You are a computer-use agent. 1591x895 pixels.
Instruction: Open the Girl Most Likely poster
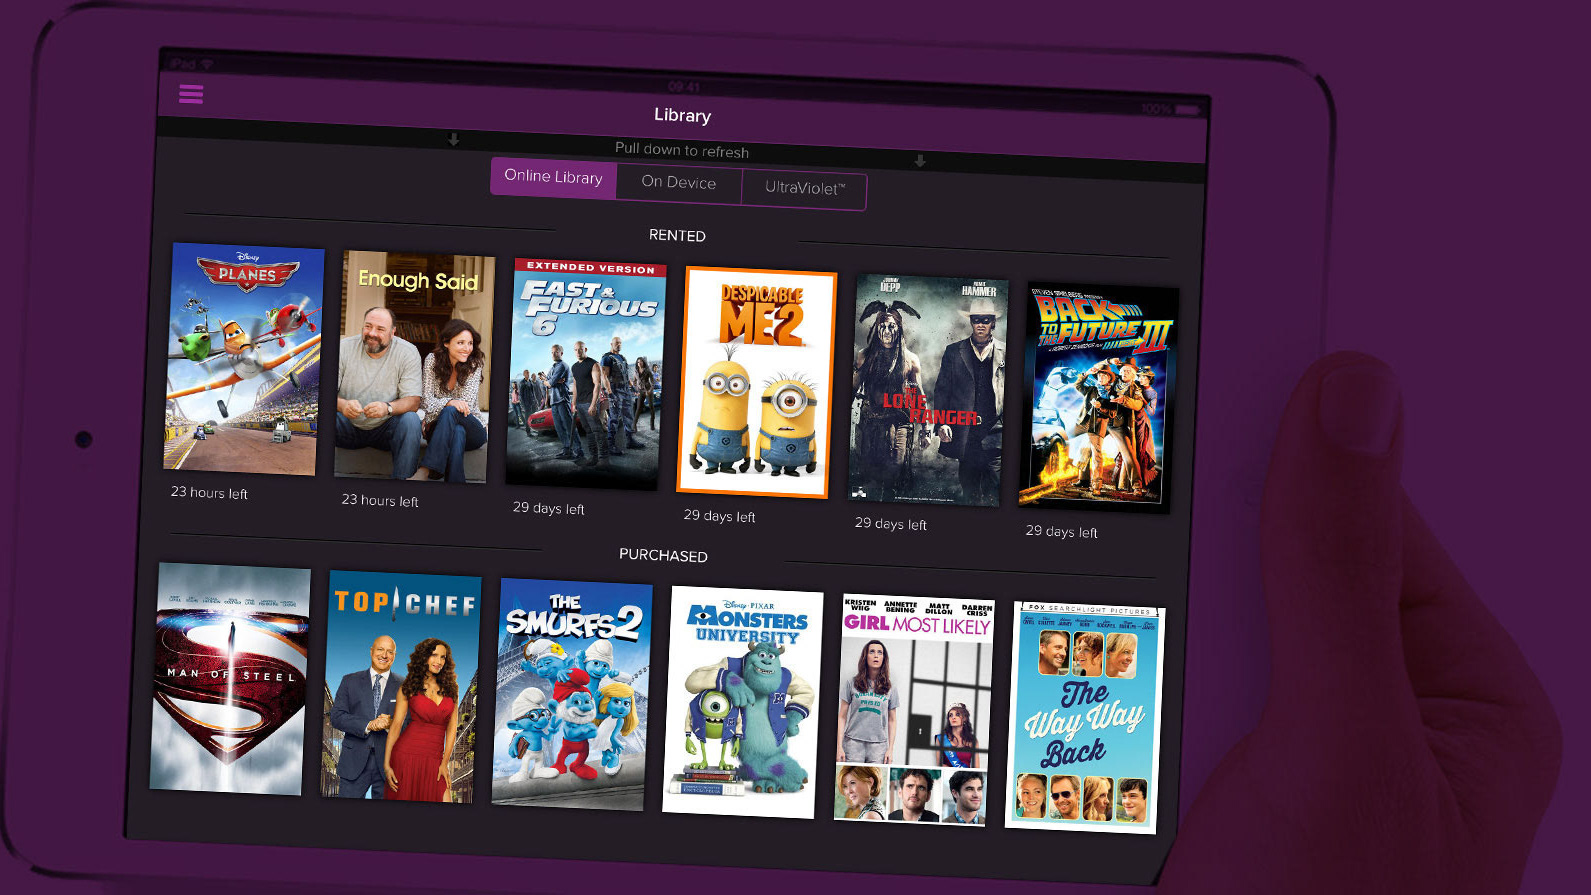point(914,710)
